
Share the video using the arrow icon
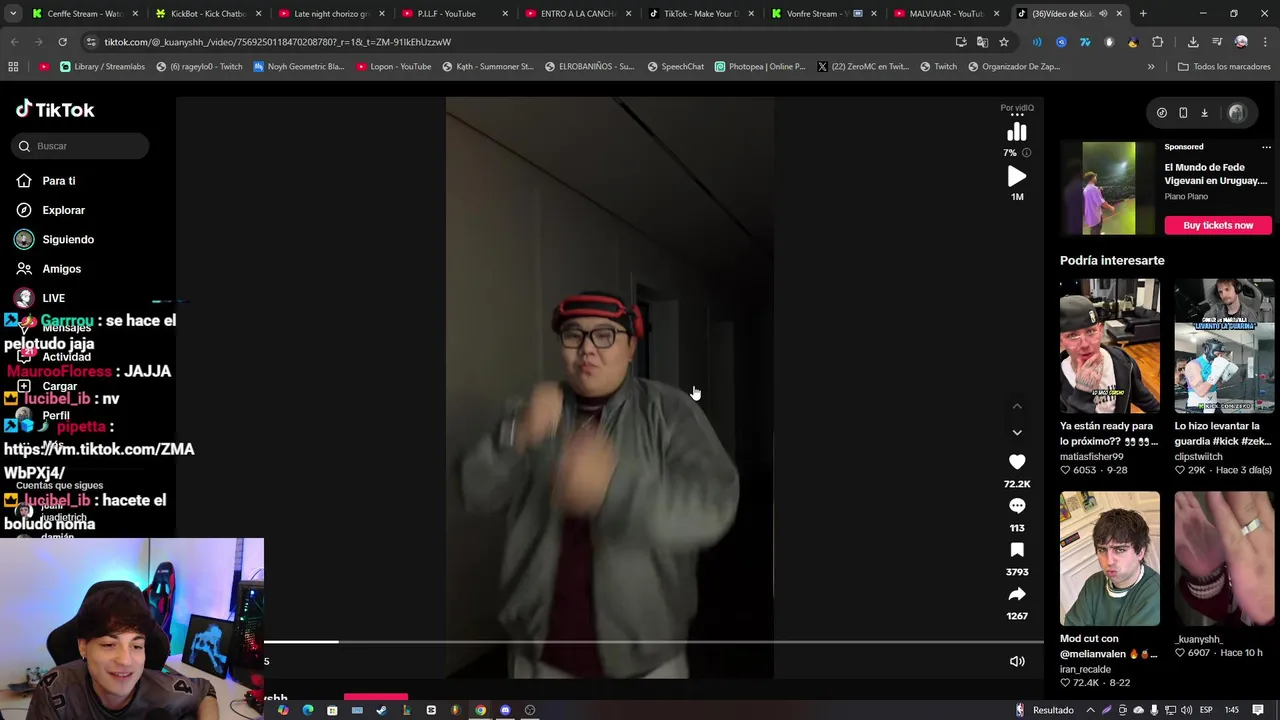click(x=1017, y=594)
